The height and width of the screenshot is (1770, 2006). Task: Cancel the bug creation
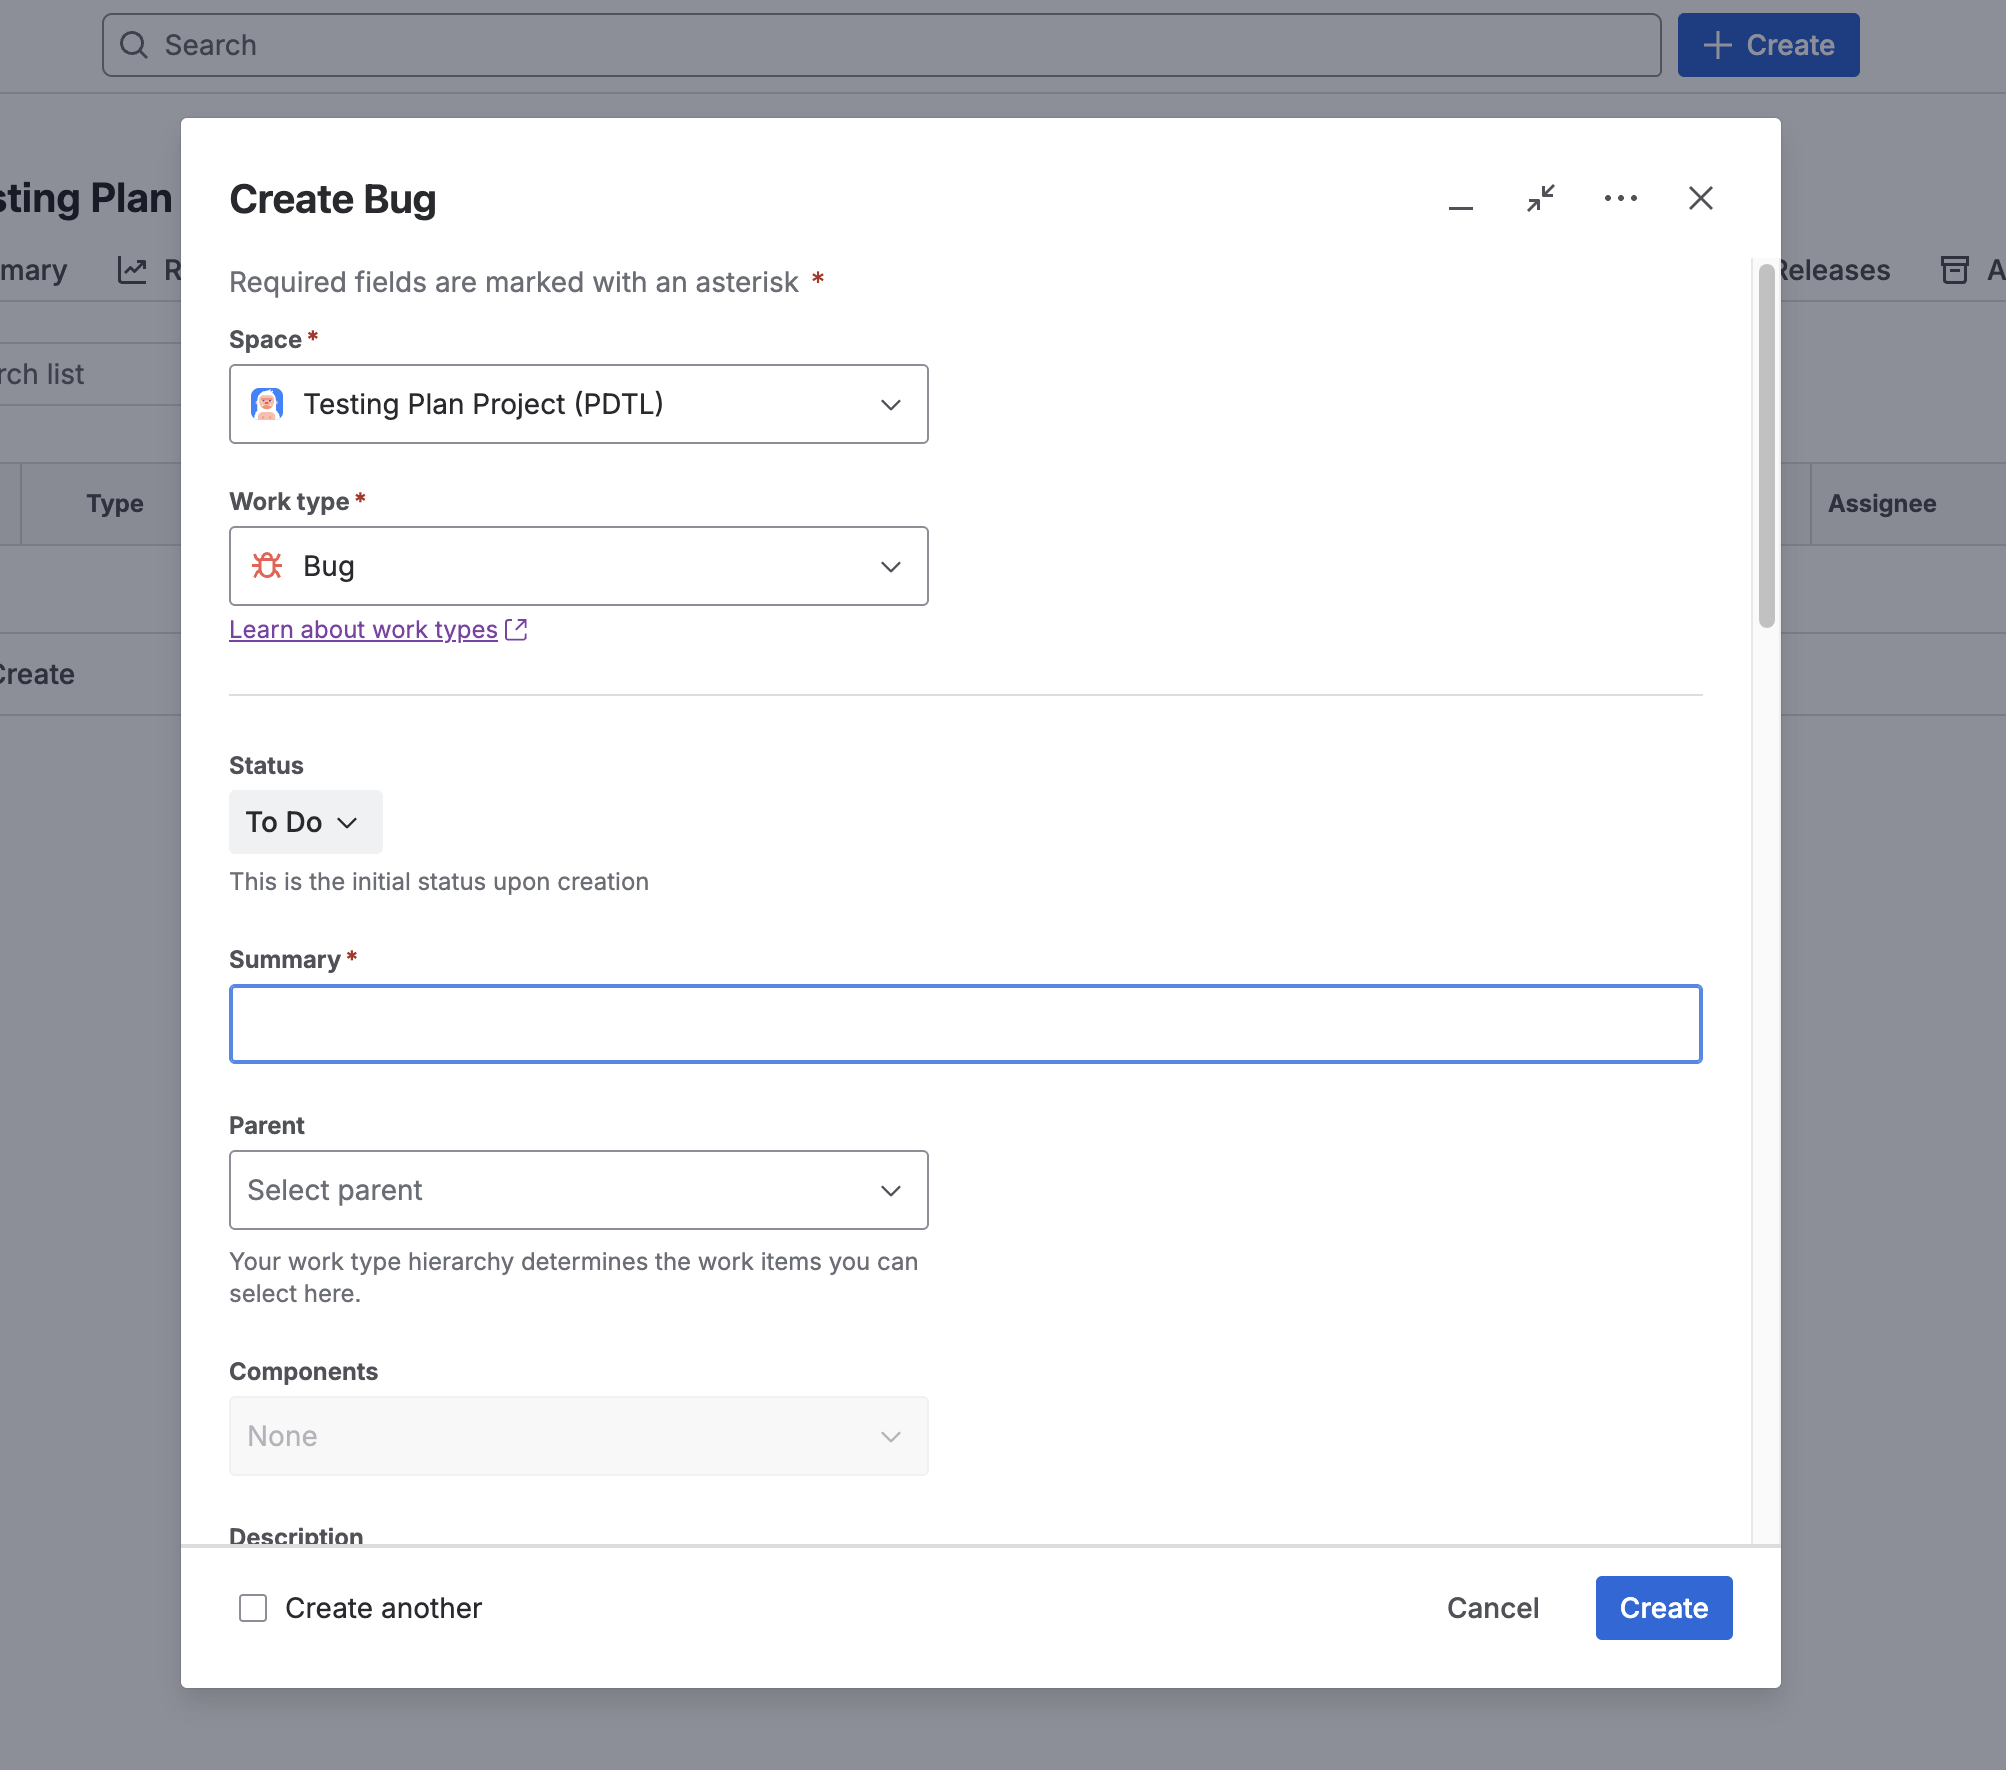[x=1492, y=1608]
